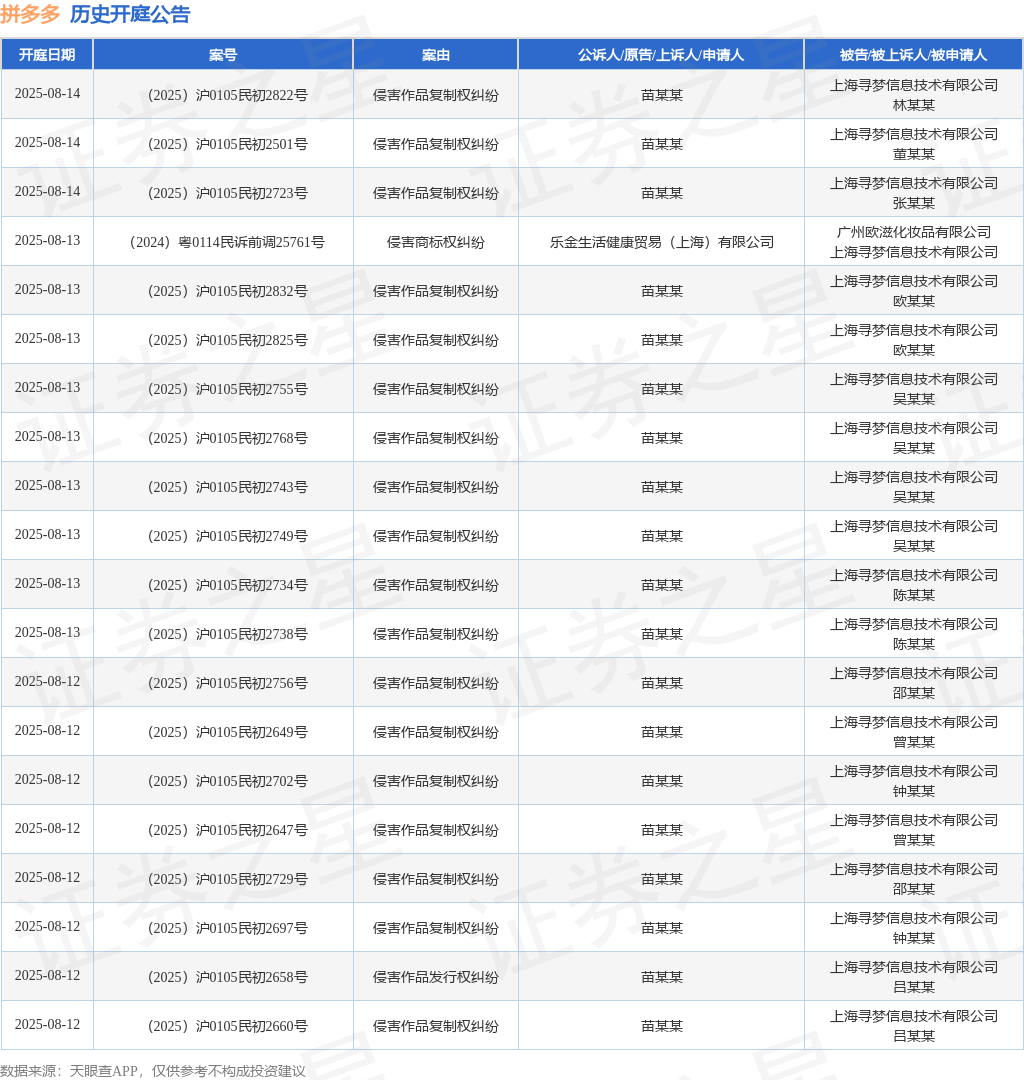Click 侵害作品复制权纠纷 in 2501号 row
The image size is (1024, 1080).
(x=435, y=144)
